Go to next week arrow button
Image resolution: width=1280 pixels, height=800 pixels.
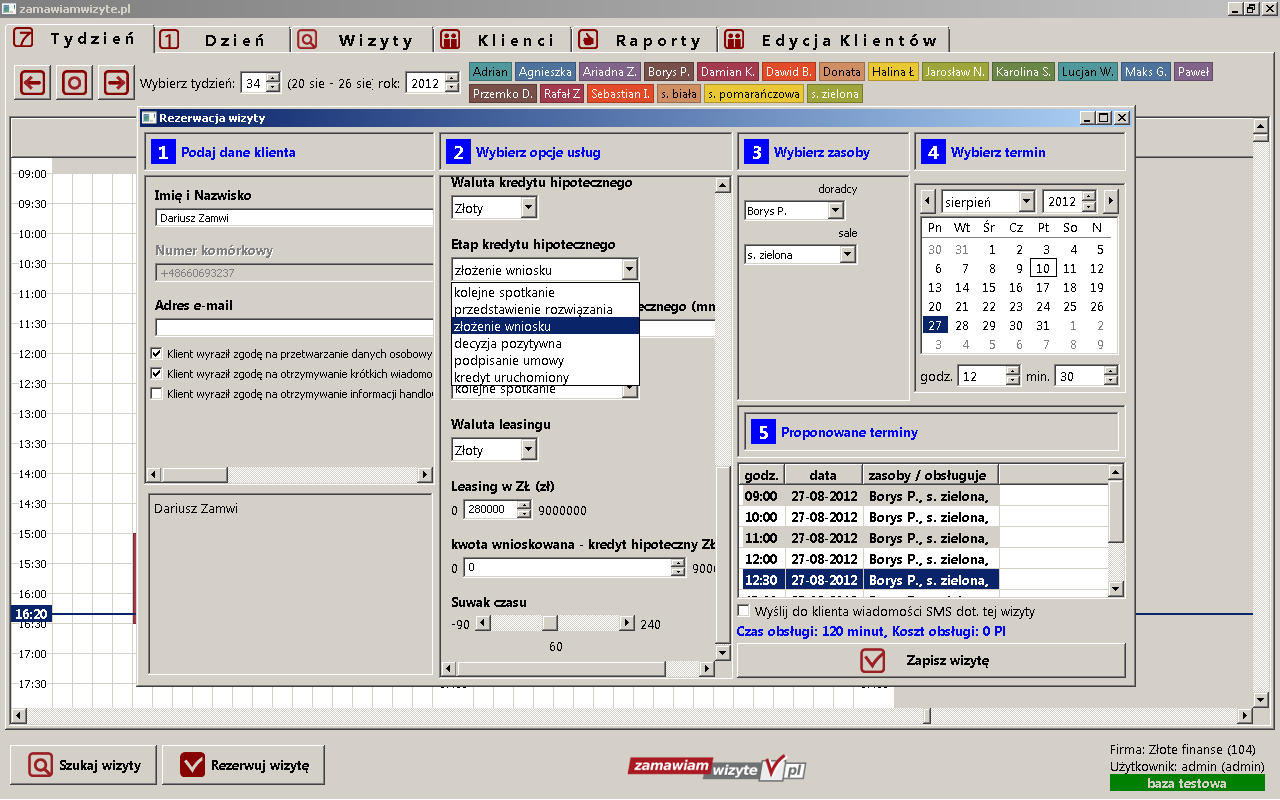[x=117, y=82]
